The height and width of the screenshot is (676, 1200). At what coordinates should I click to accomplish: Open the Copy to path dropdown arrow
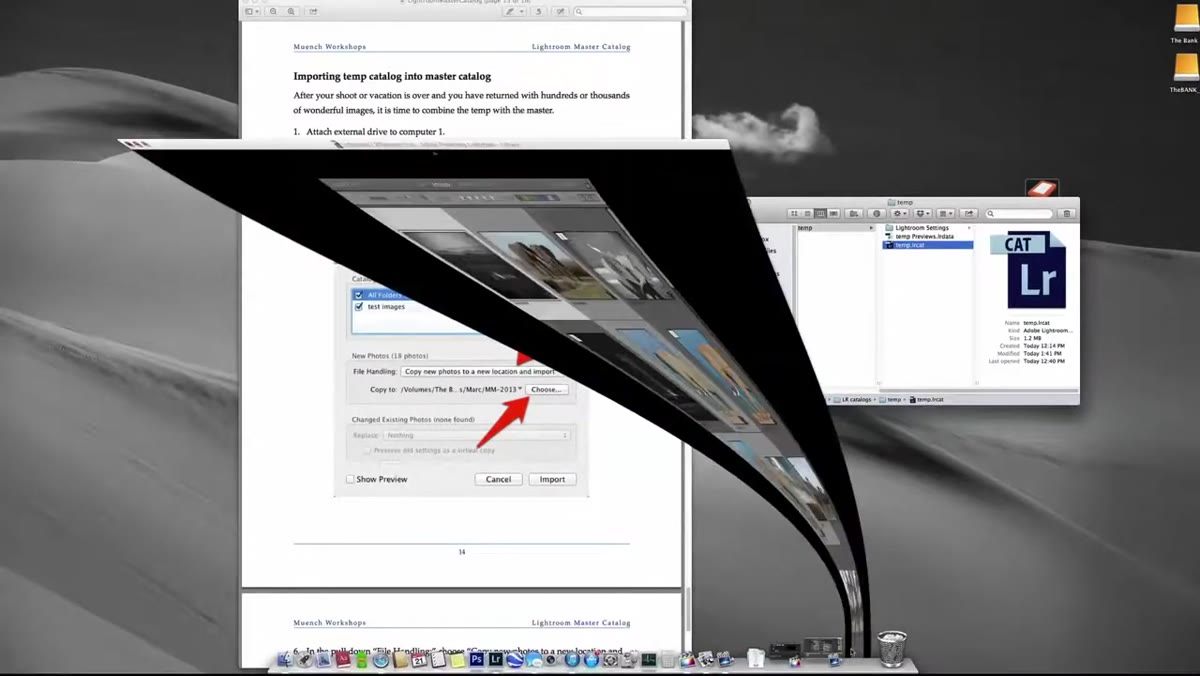click(521, 389)
